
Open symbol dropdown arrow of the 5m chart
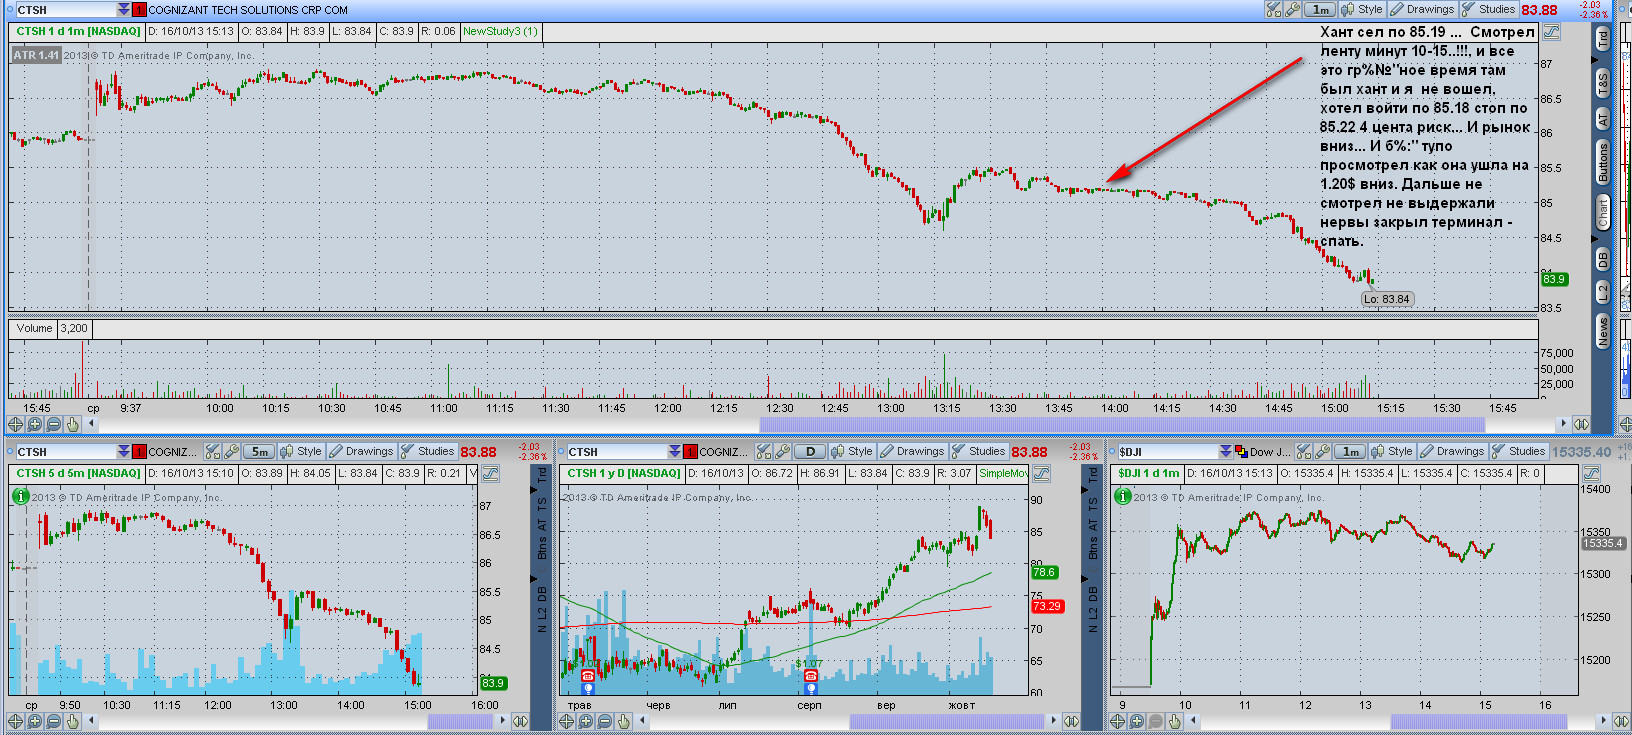point(123,452)
